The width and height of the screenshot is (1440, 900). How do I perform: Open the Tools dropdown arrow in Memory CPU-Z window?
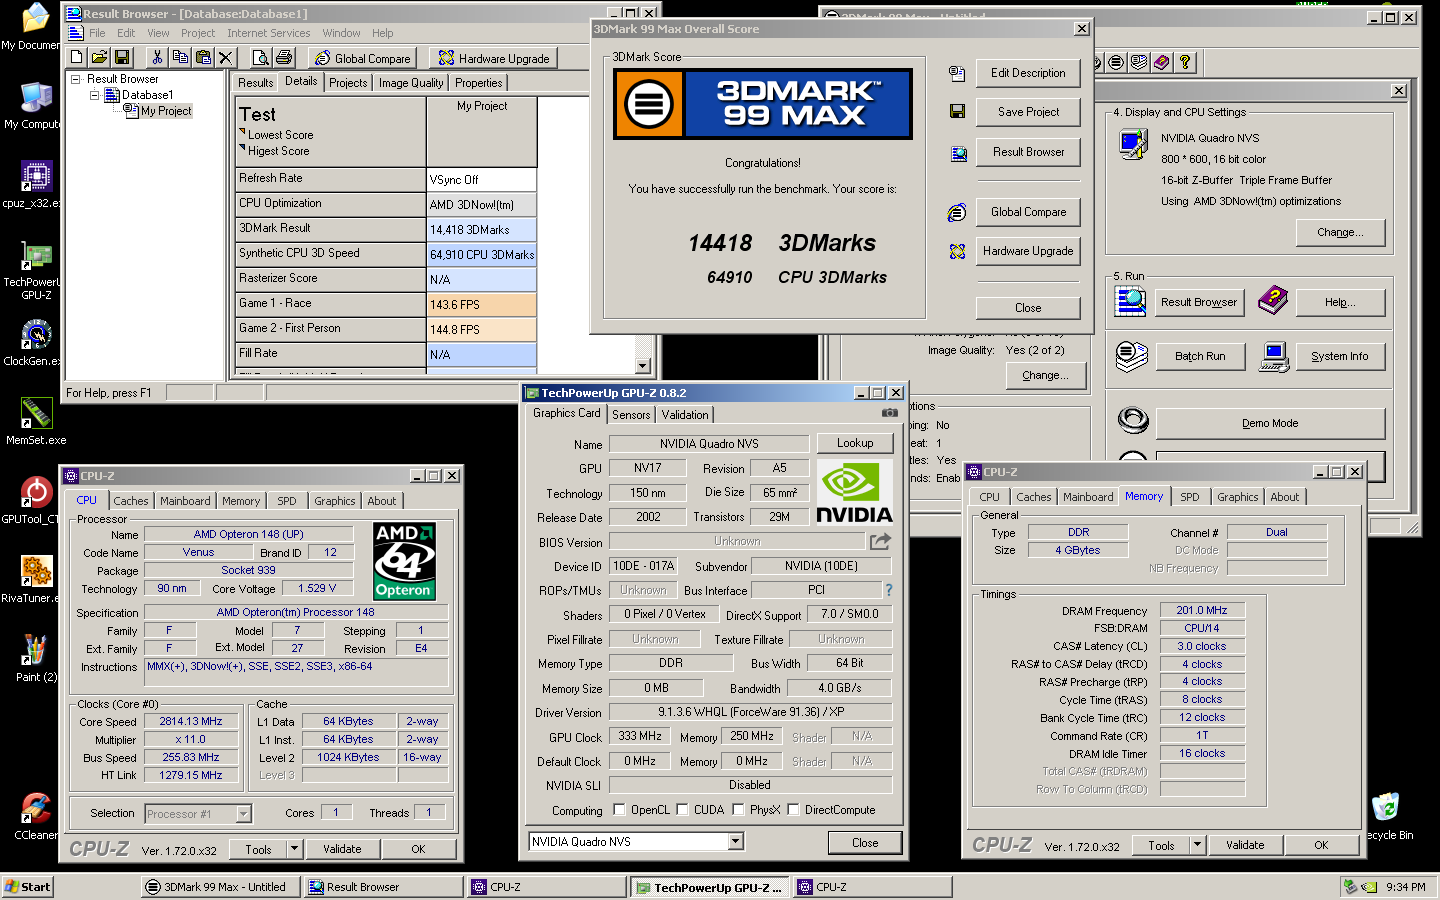(x=1197, y=845)
